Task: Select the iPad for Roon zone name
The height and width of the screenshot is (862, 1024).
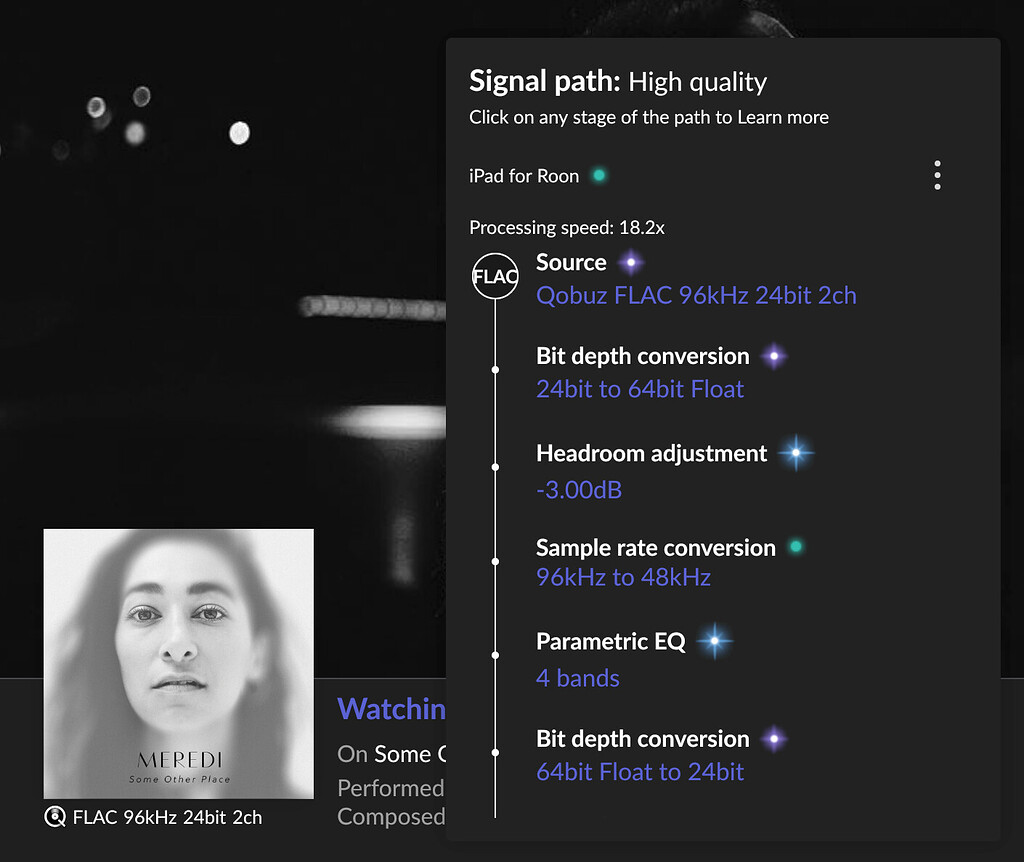Action: pyautogui.click(x=524, y=174)
